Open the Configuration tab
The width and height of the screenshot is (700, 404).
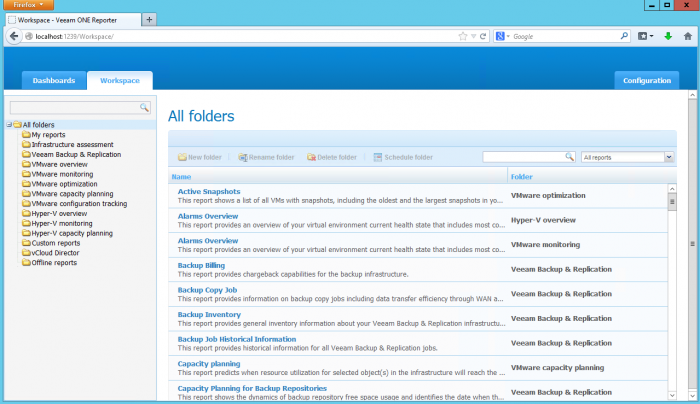pyautogui.click(x=646, y=80)
